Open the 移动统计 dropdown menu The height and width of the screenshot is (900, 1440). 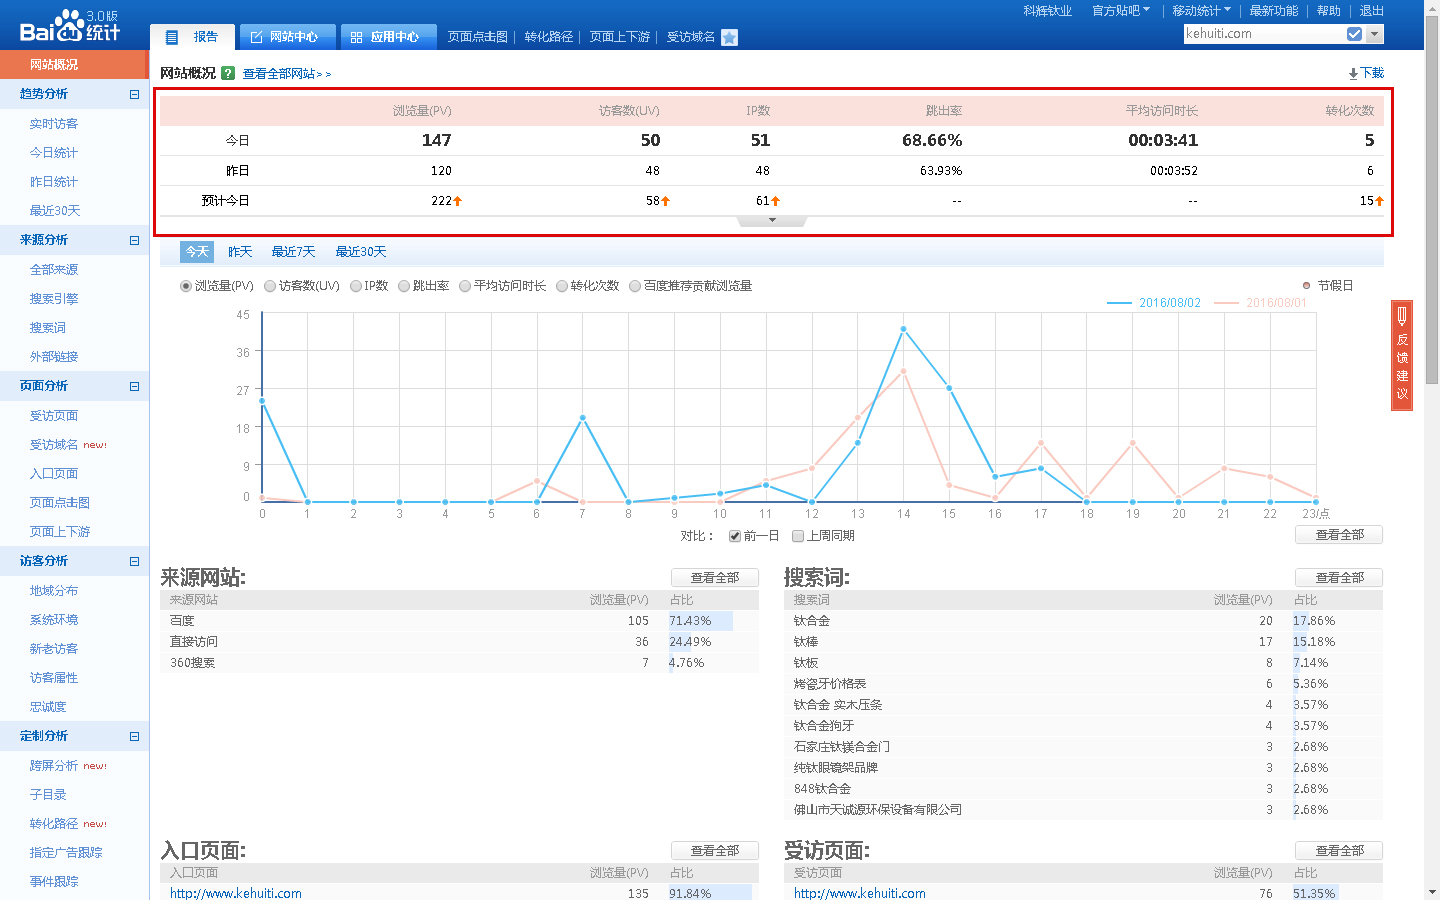[x=1201, y=10]
